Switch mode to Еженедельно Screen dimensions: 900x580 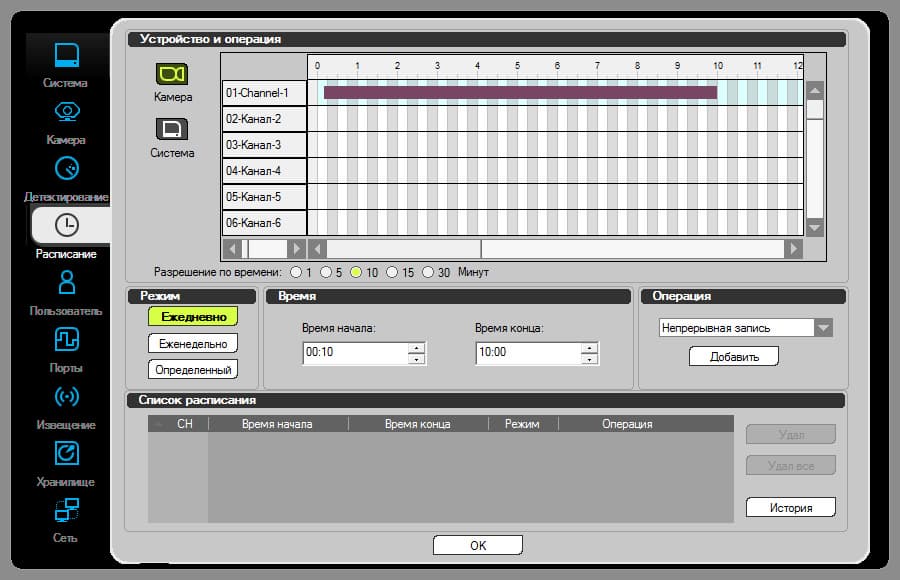coord(193,343)
